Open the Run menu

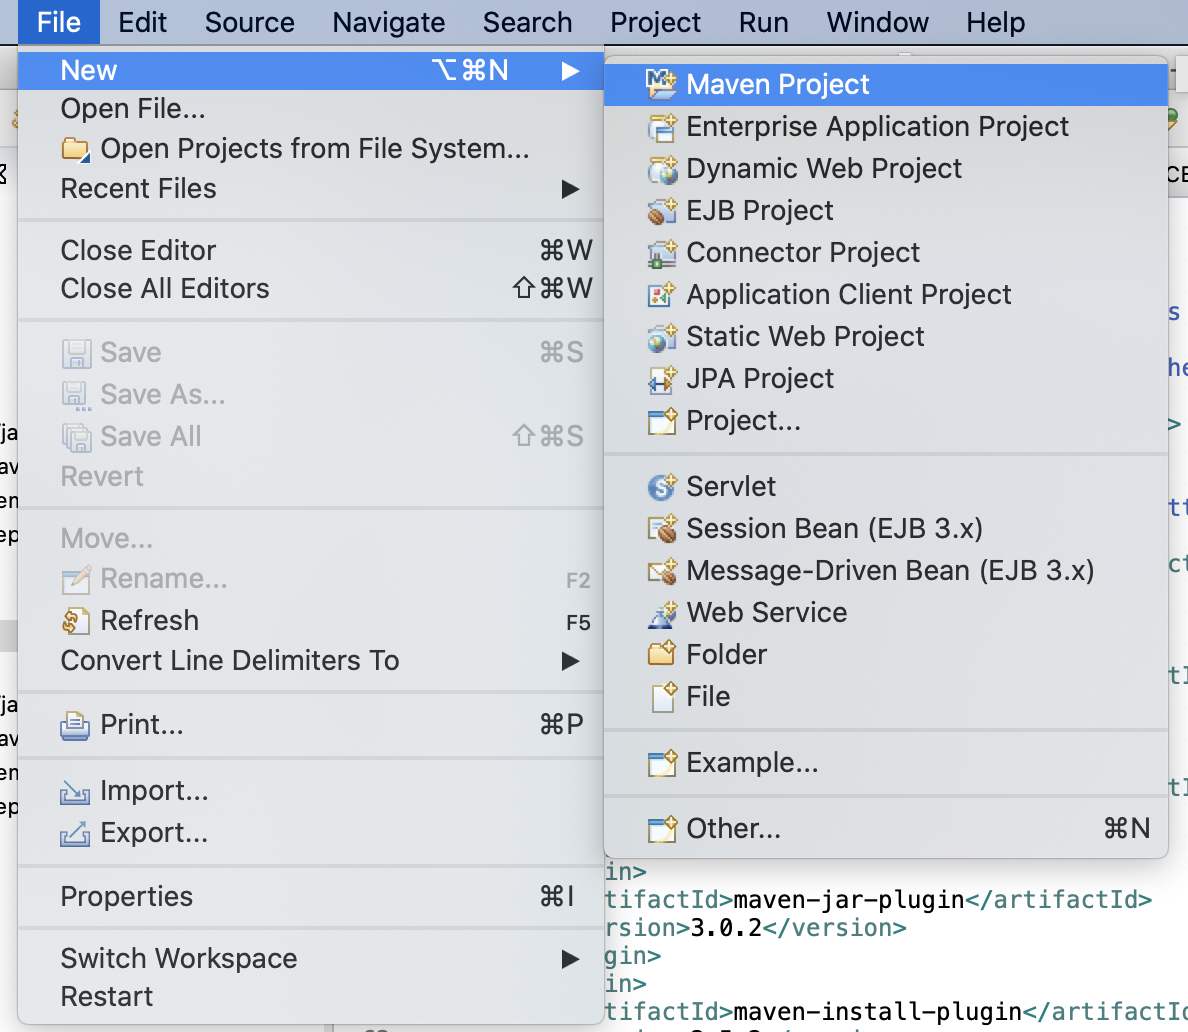764,22
